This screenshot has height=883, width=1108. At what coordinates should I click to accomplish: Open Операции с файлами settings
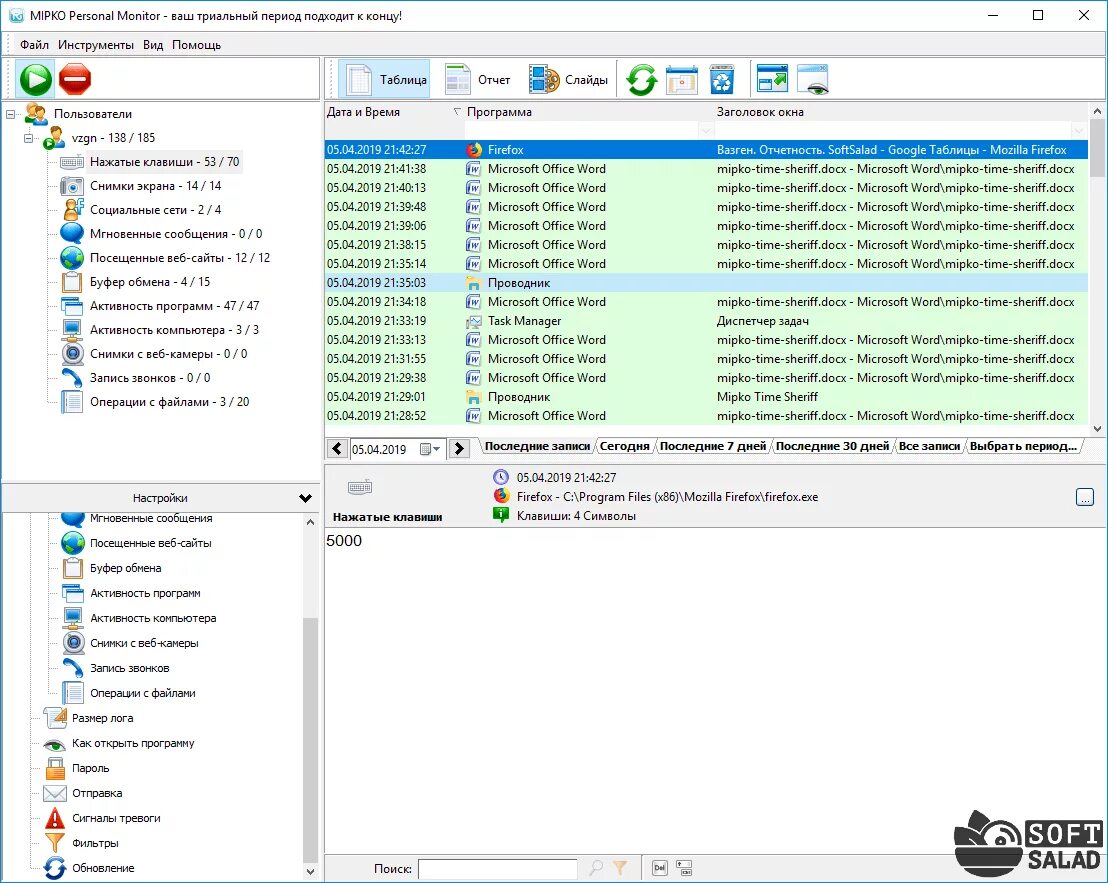142,693
